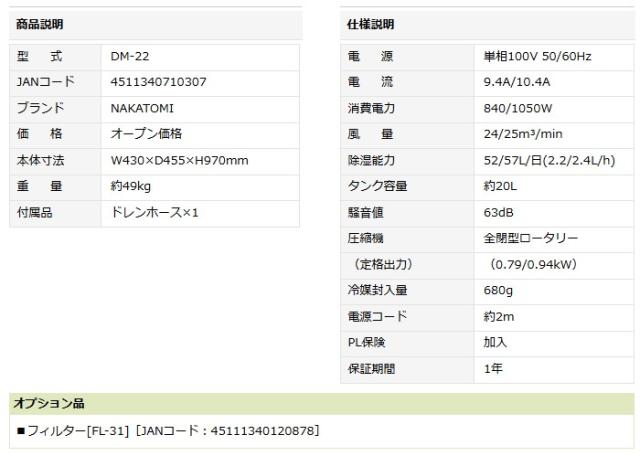Select power value 840/1050W

518,108
